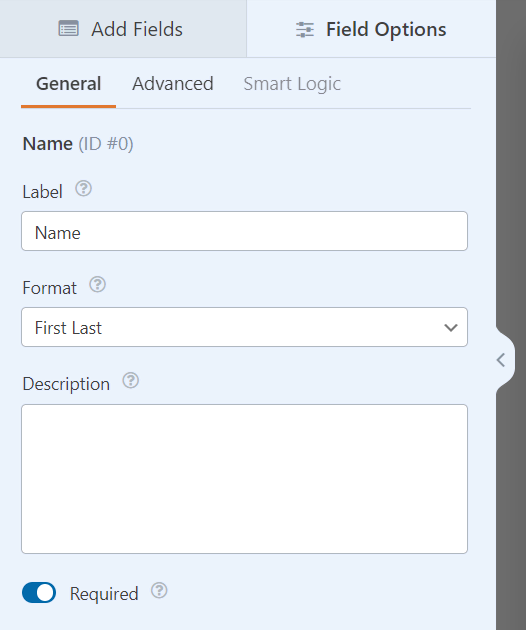
Task: Select the Field Options tab
Action: click(x=371, y=29)
